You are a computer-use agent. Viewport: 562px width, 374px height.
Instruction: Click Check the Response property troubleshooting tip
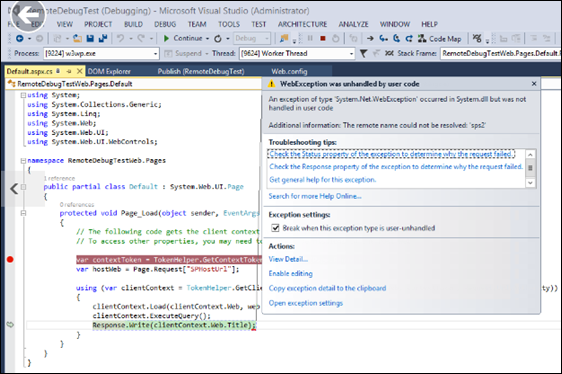[x=396, y=166]
